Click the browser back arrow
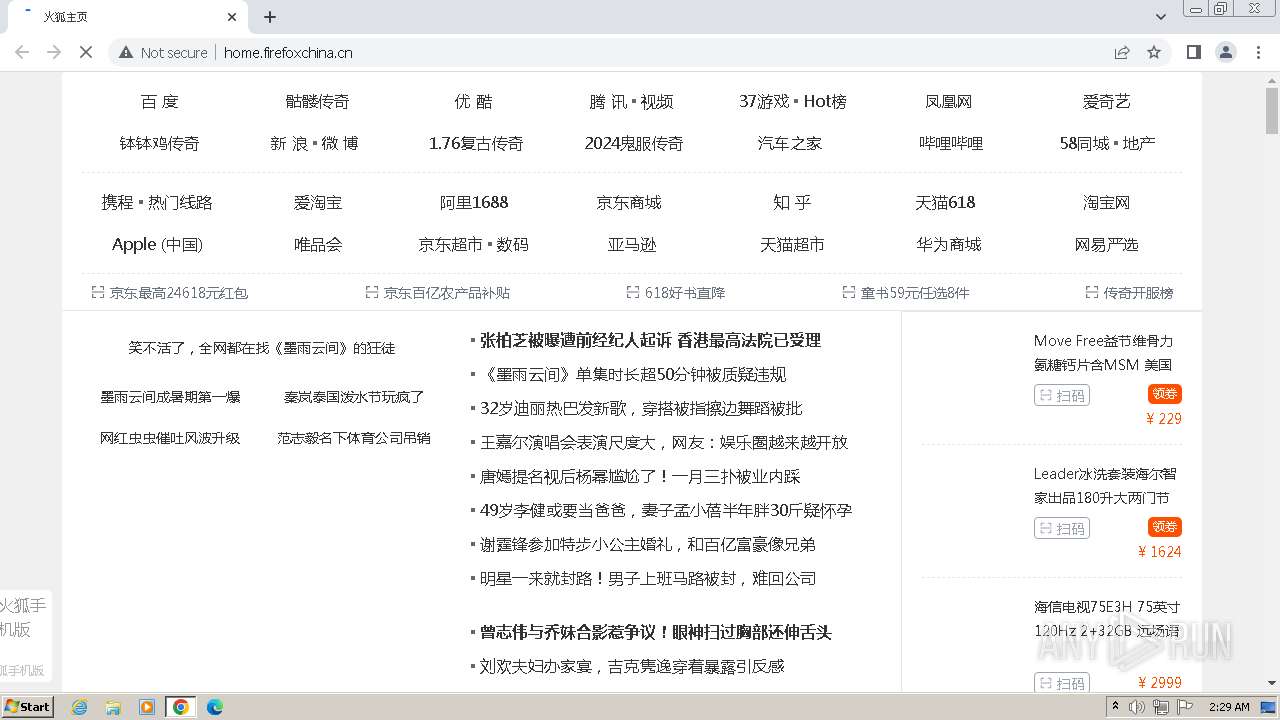The width and height of the screenshot is (1280, 720). [x=22, y=52]
